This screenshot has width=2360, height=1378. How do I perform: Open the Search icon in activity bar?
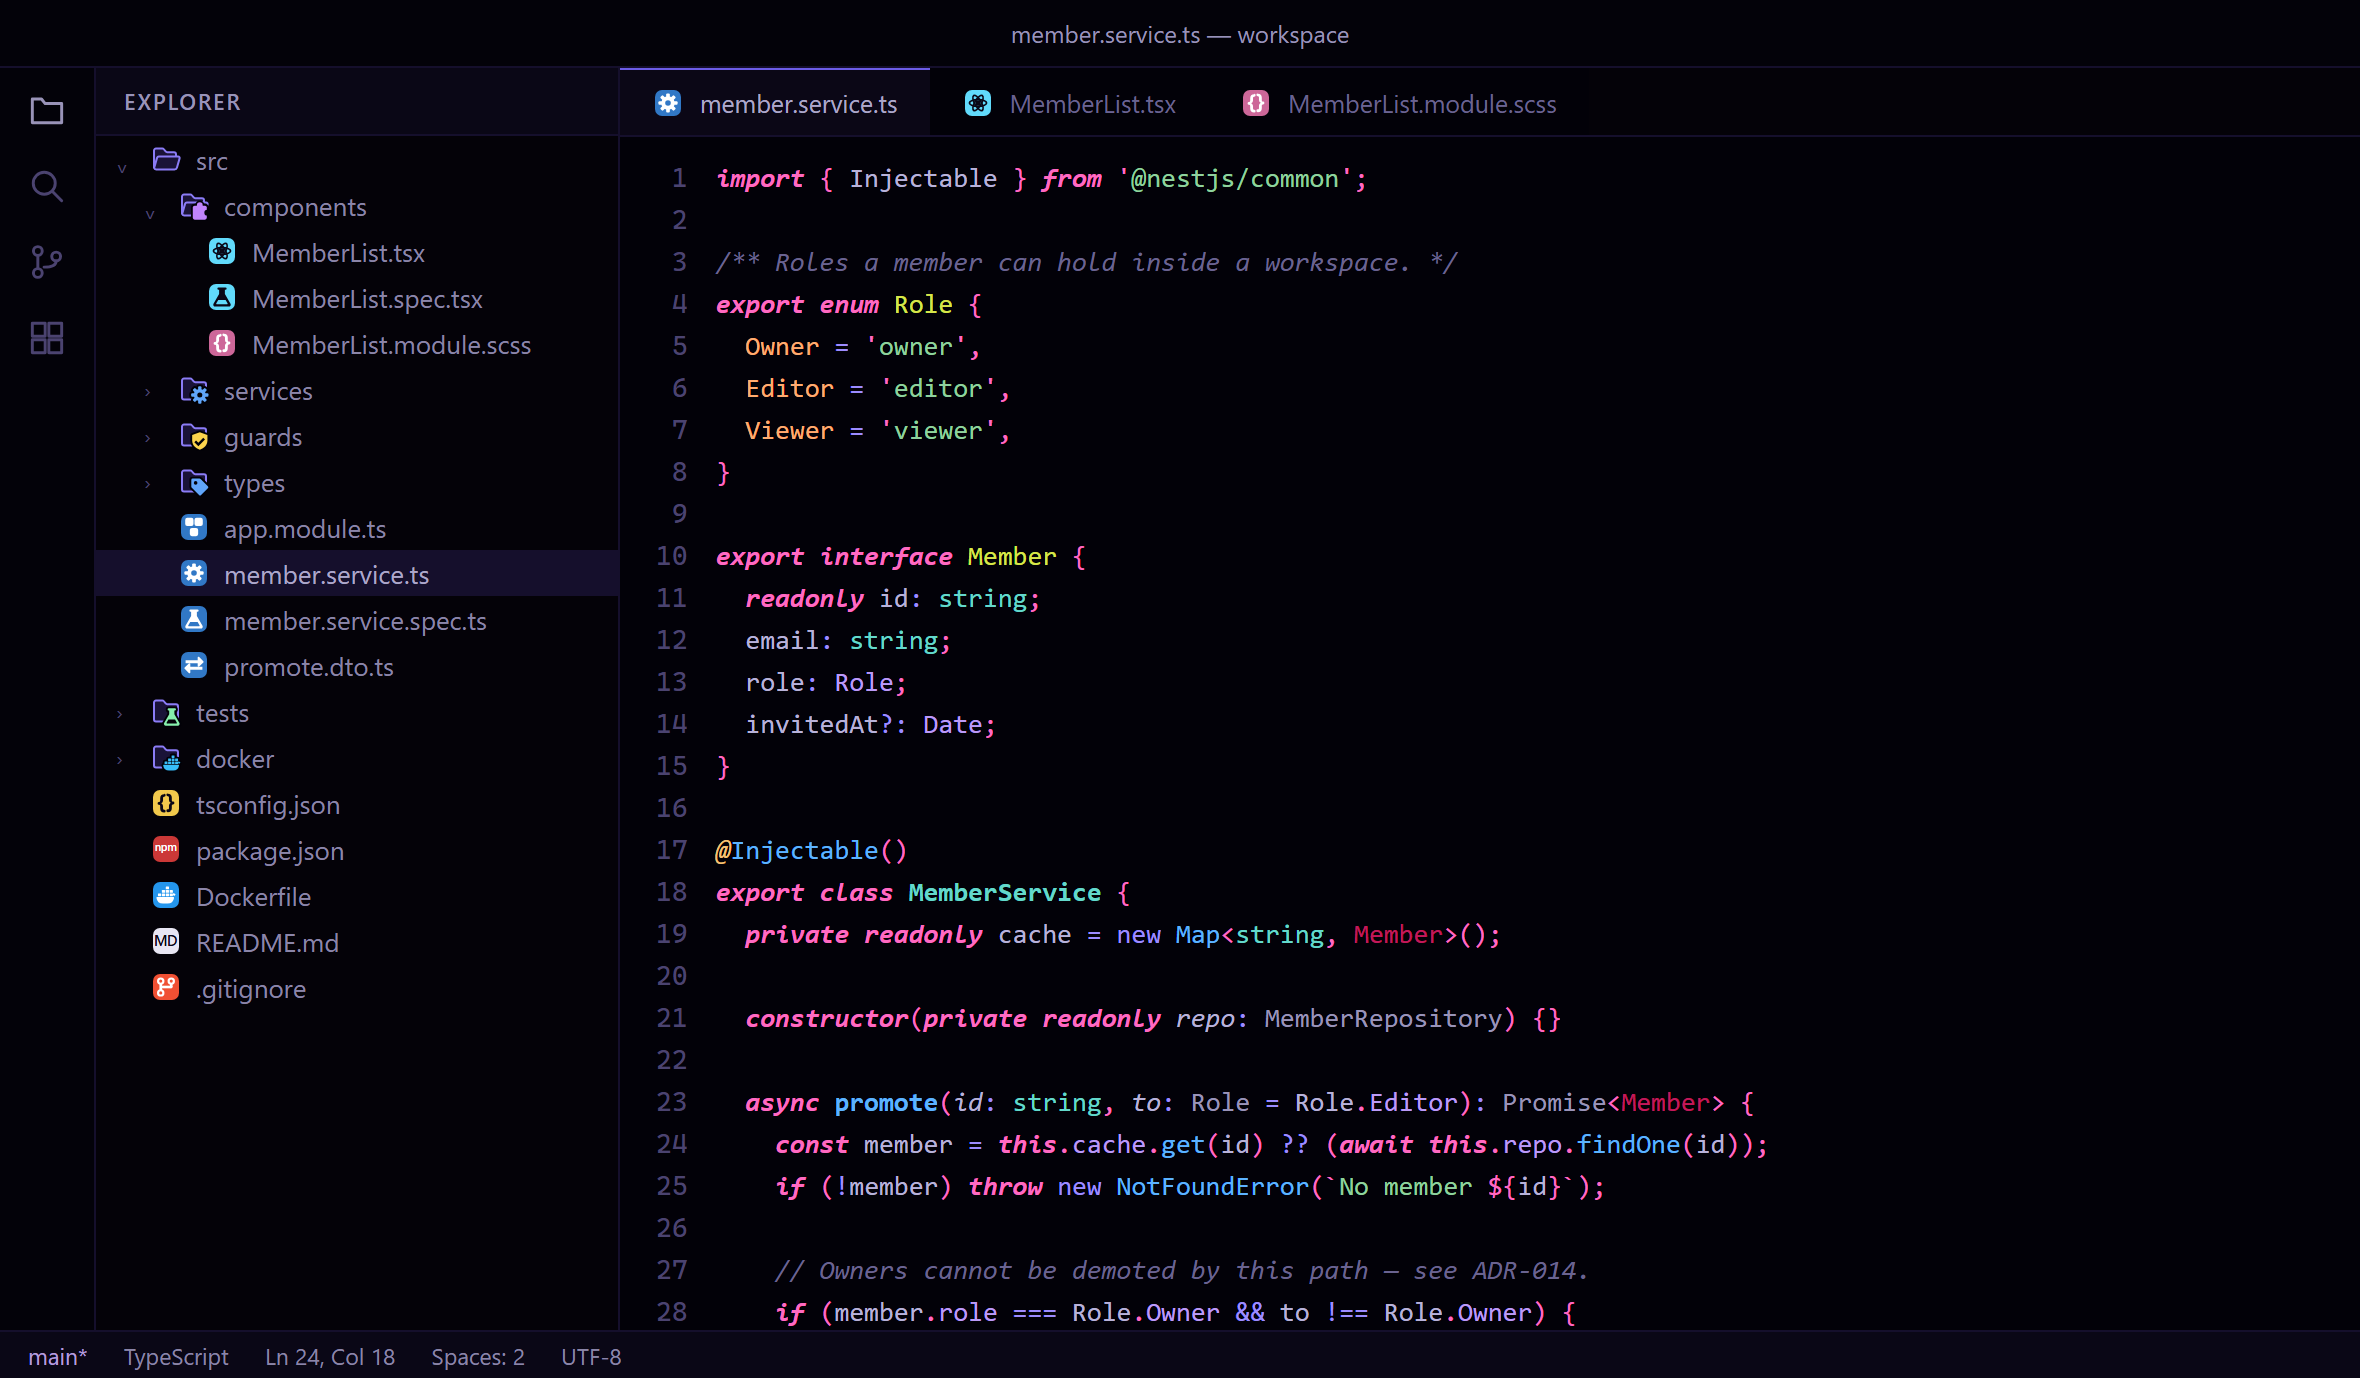[x=47, y=186]
